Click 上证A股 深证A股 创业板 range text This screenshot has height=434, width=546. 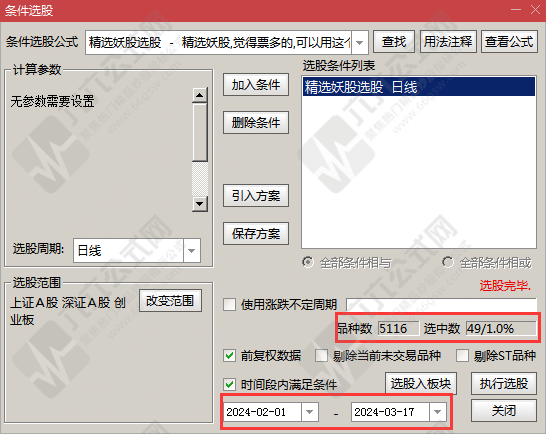pos(68,311)
